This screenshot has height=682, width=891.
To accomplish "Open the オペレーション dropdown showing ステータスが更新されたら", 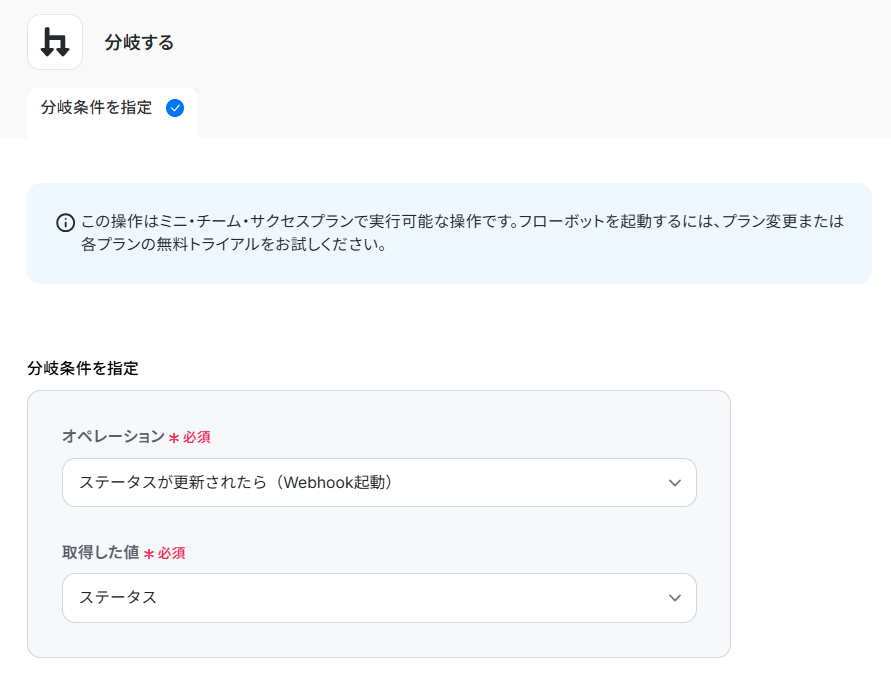I will pos(379,483).
